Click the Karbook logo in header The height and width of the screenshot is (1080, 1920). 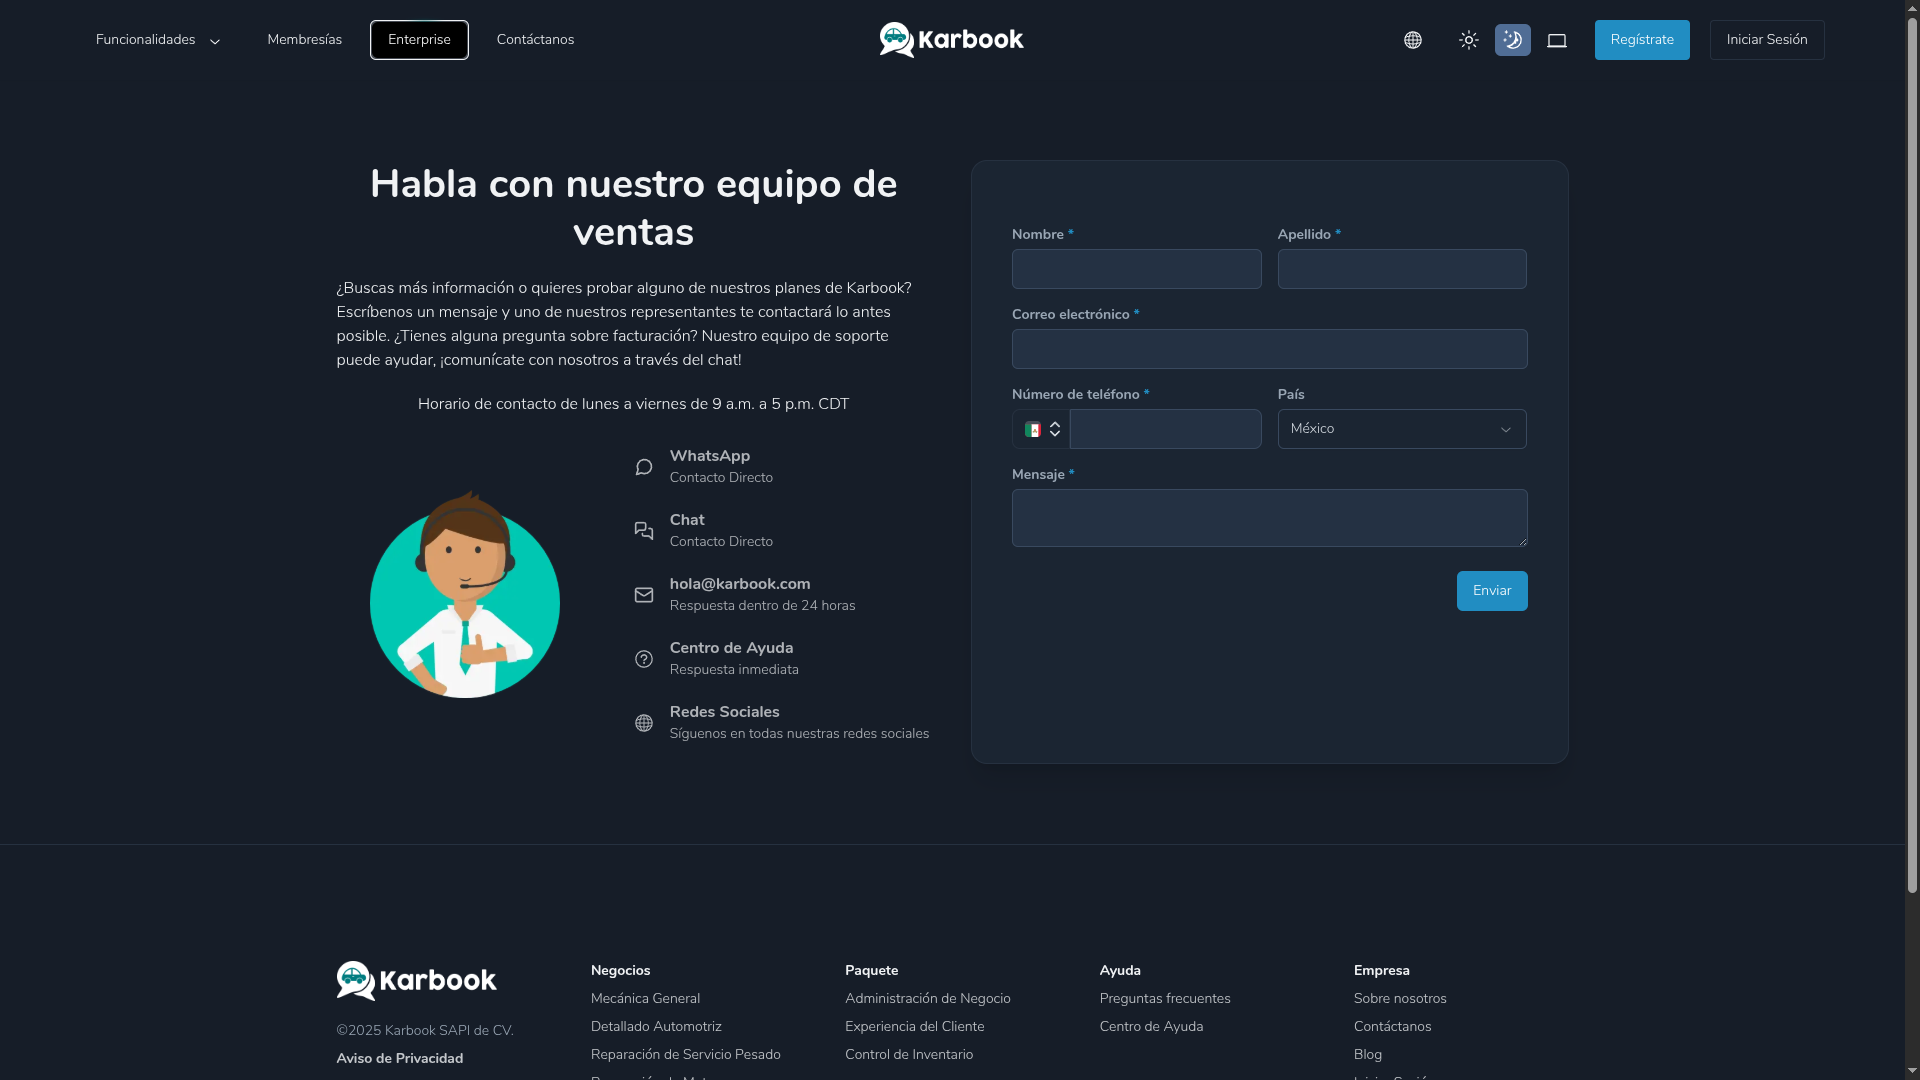951,40
